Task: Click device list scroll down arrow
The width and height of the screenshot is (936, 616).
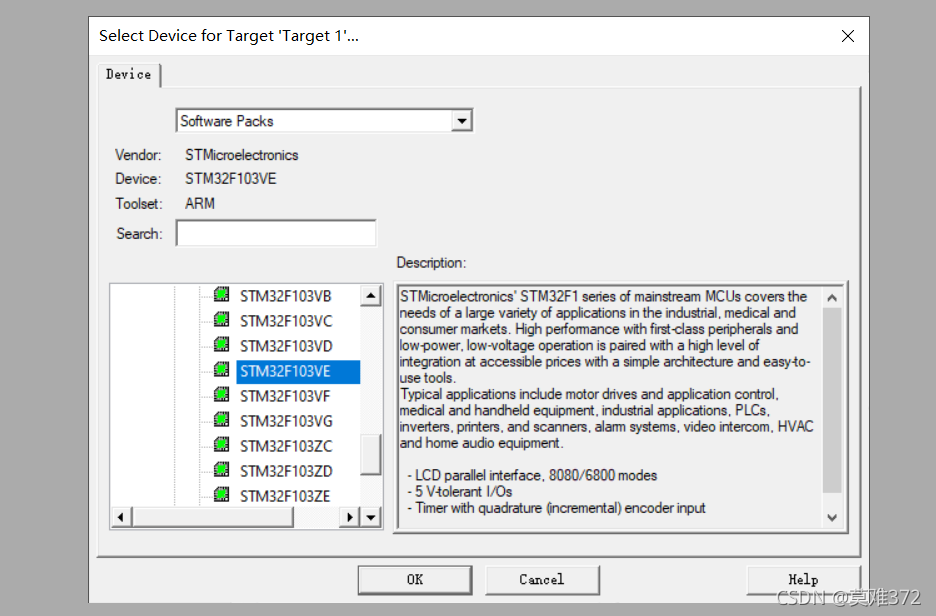Action: (x=371, y=517)
